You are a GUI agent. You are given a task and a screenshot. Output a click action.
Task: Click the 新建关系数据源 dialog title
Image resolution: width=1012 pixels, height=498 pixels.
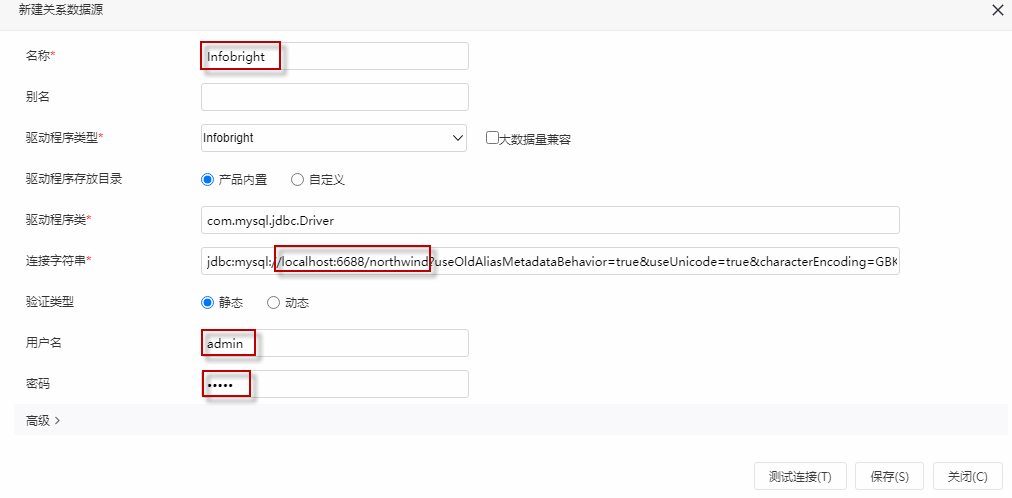pyautogui.click(x=61, y=10)
